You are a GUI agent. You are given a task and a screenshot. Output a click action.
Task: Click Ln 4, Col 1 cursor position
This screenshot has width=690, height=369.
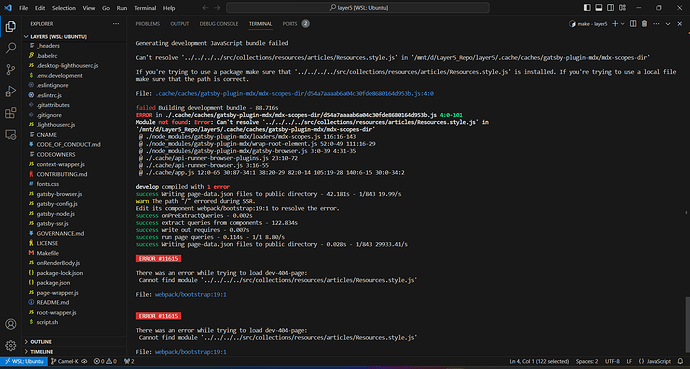click(538, 361)
